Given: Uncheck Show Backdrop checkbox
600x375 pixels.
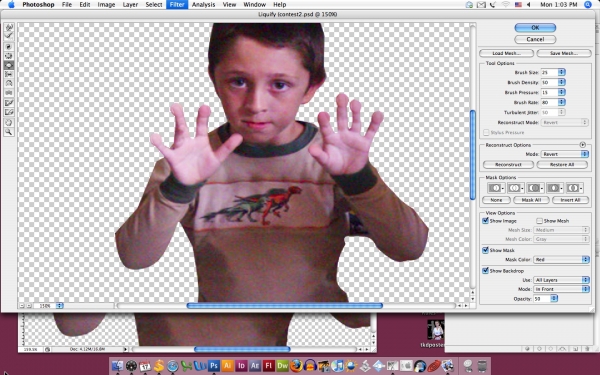Looking at the screenshot, I should tap(486, 271).
